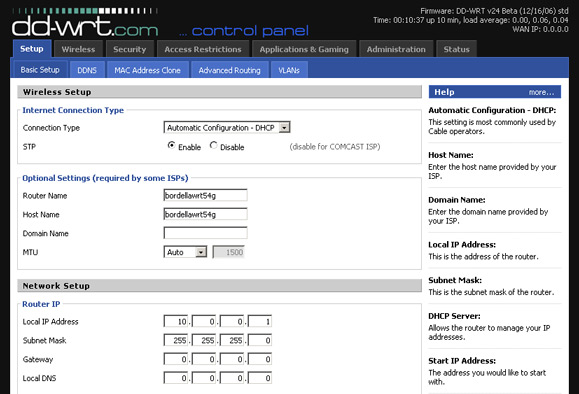Click third octet of Gateway
Screen dimensions: 579x394
pyautogui.click(x=232, y=359)
